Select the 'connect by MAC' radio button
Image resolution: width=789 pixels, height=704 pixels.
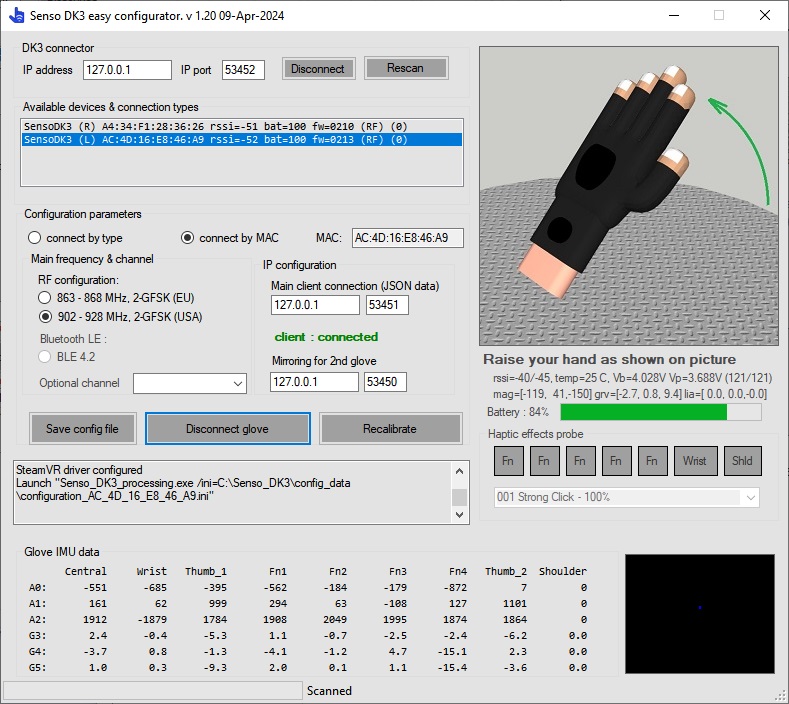click(187, 238)
